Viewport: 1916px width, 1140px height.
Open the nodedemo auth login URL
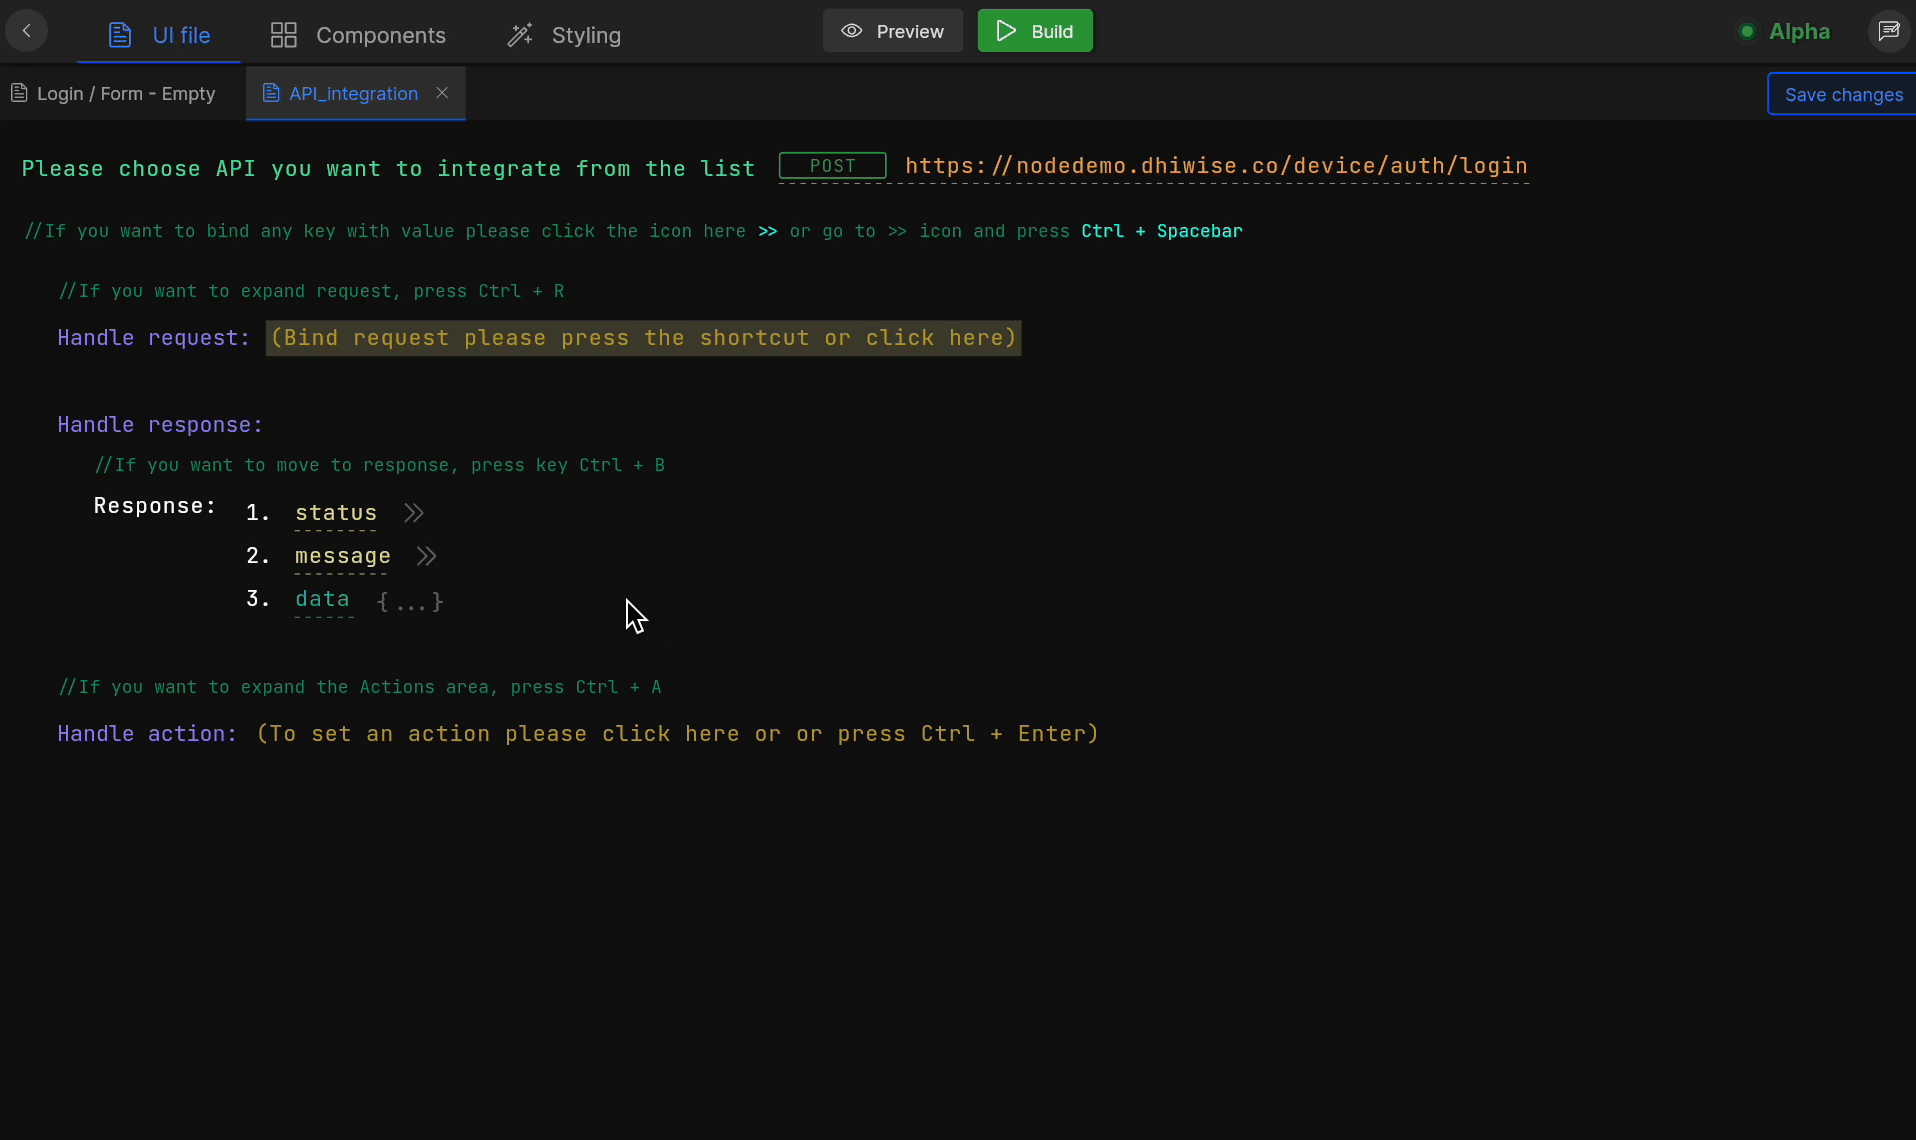click(1215, 166)
